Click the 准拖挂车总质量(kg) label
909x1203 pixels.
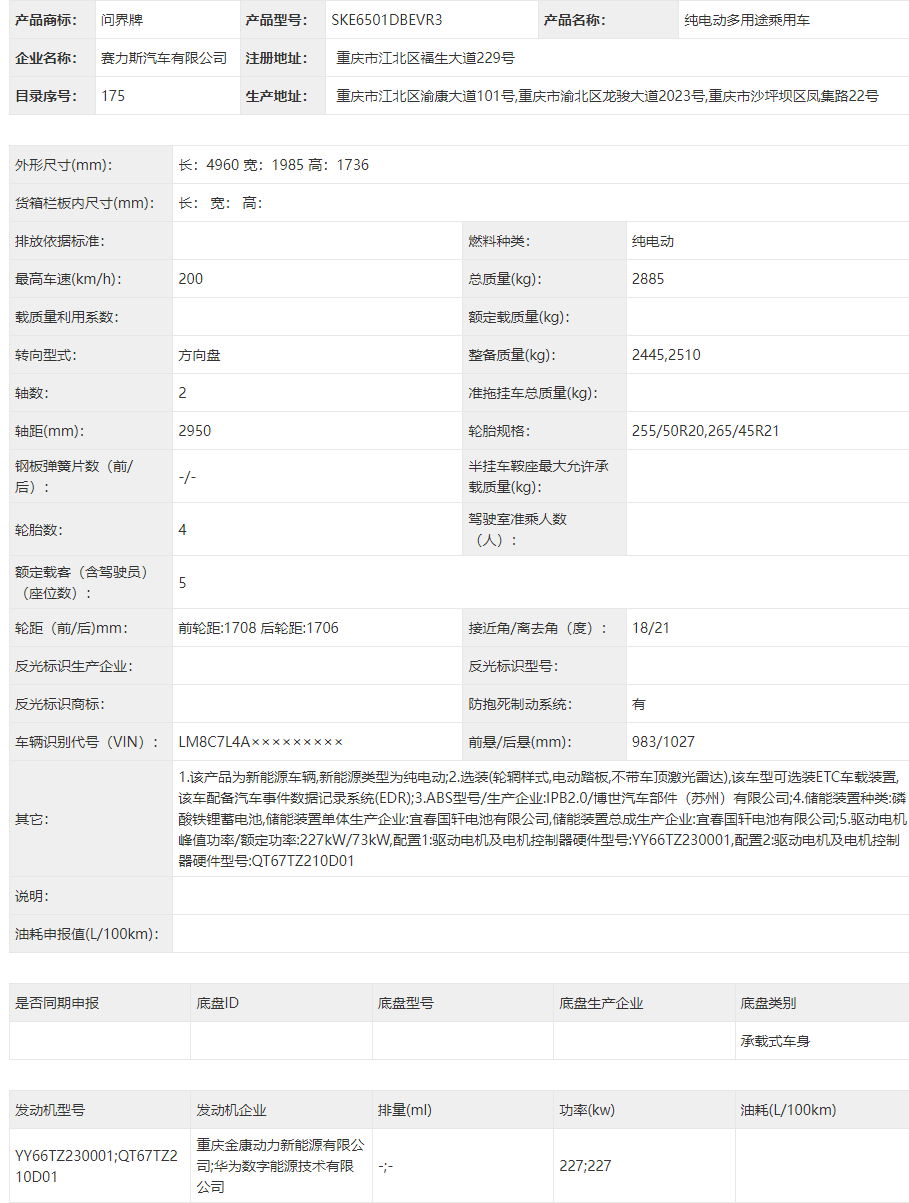pyautogui.click(x=533, y=393)
